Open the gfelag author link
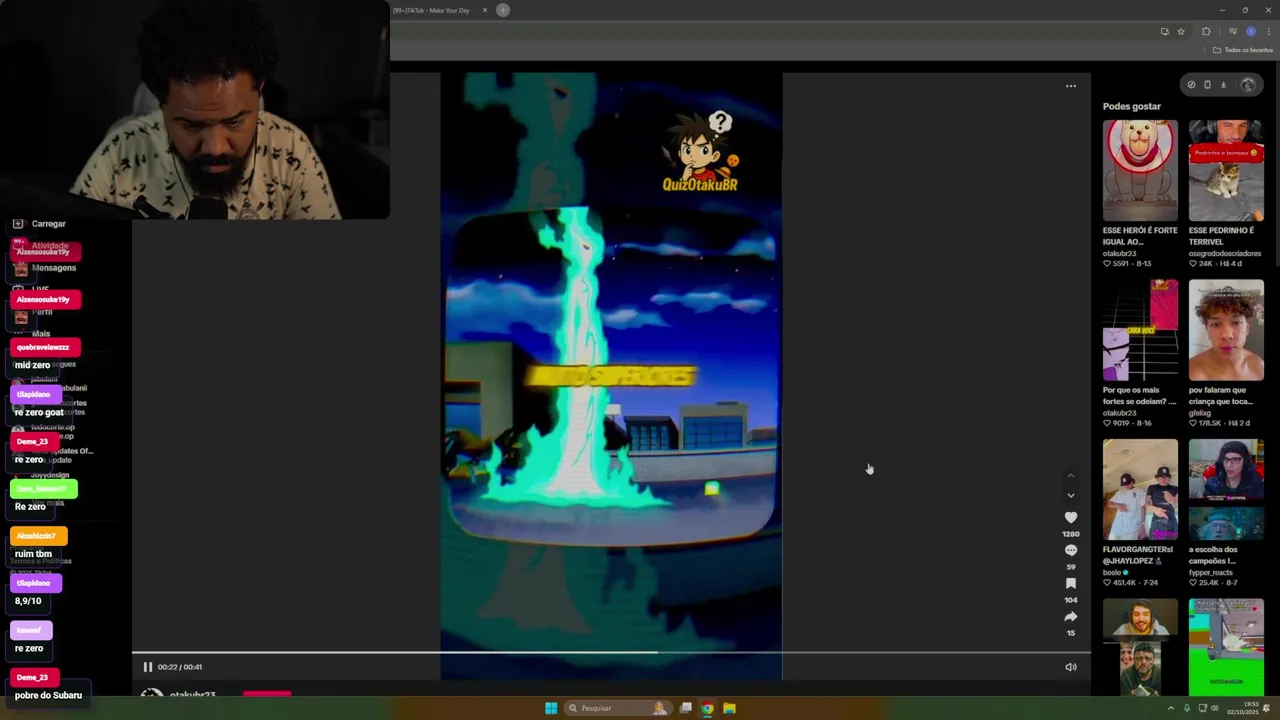This screenshot has width=1280, height=720. (x=1199, y=412)
